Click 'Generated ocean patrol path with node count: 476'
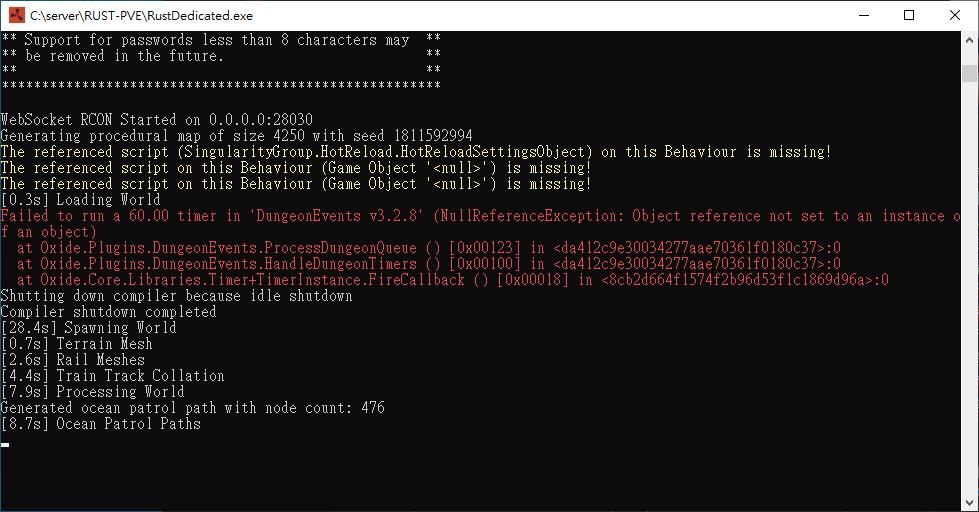Screen dimensions: 979x512 tap(193, 408)
